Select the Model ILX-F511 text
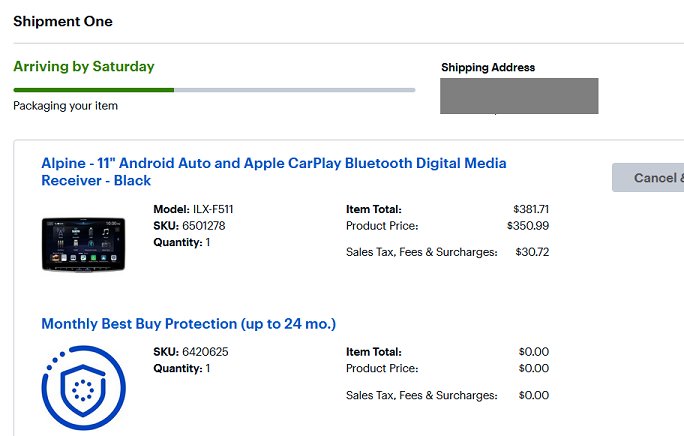This screenshot has width=684, height=436. (193, 209)
